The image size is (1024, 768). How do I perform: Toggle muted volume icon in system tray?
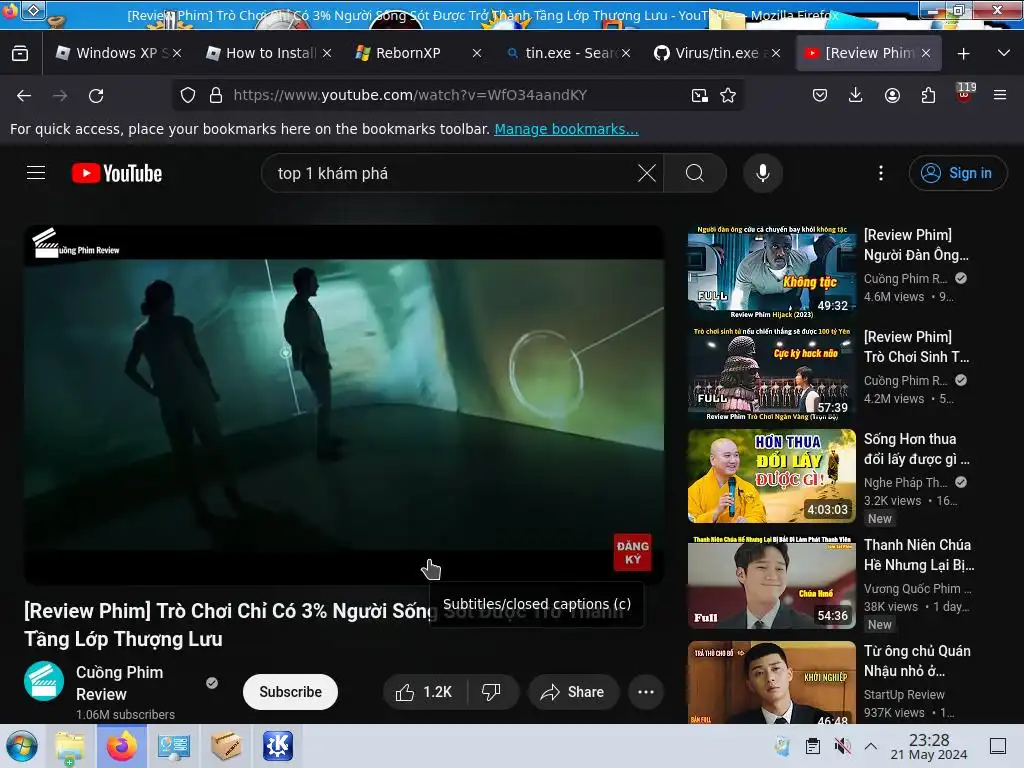click(842, 746)
